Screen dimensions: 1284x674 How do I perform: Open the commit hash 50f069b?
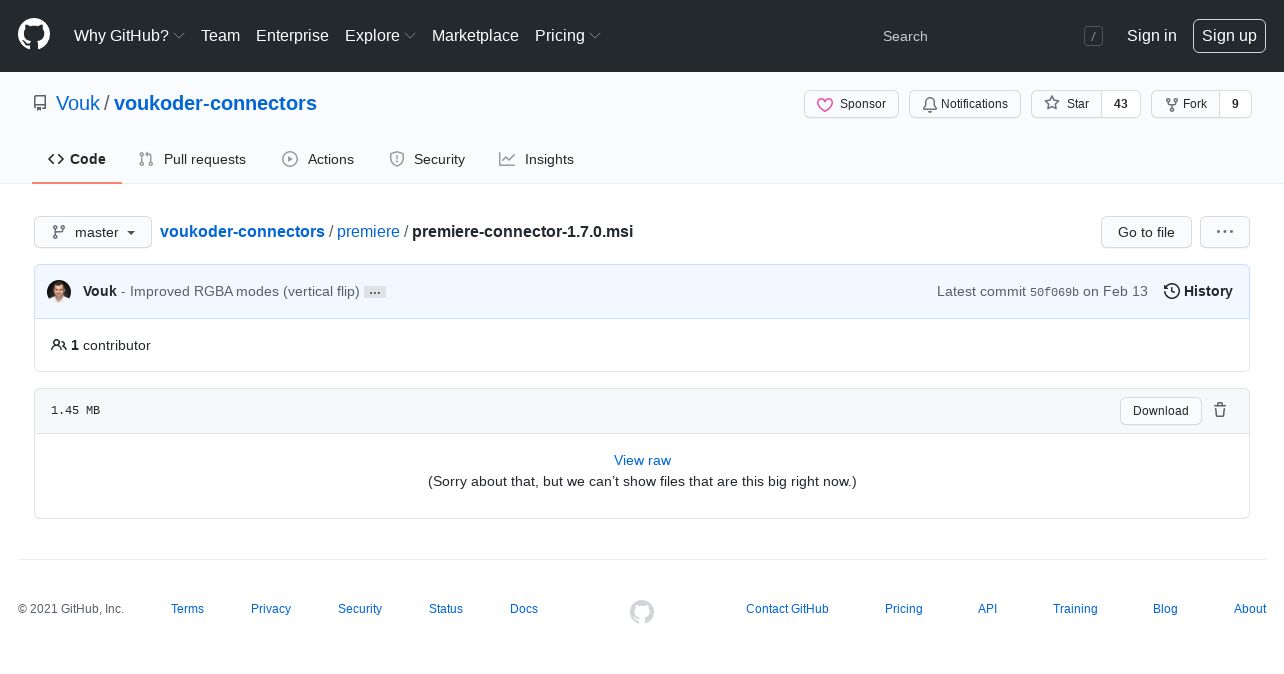[1054, 292]
